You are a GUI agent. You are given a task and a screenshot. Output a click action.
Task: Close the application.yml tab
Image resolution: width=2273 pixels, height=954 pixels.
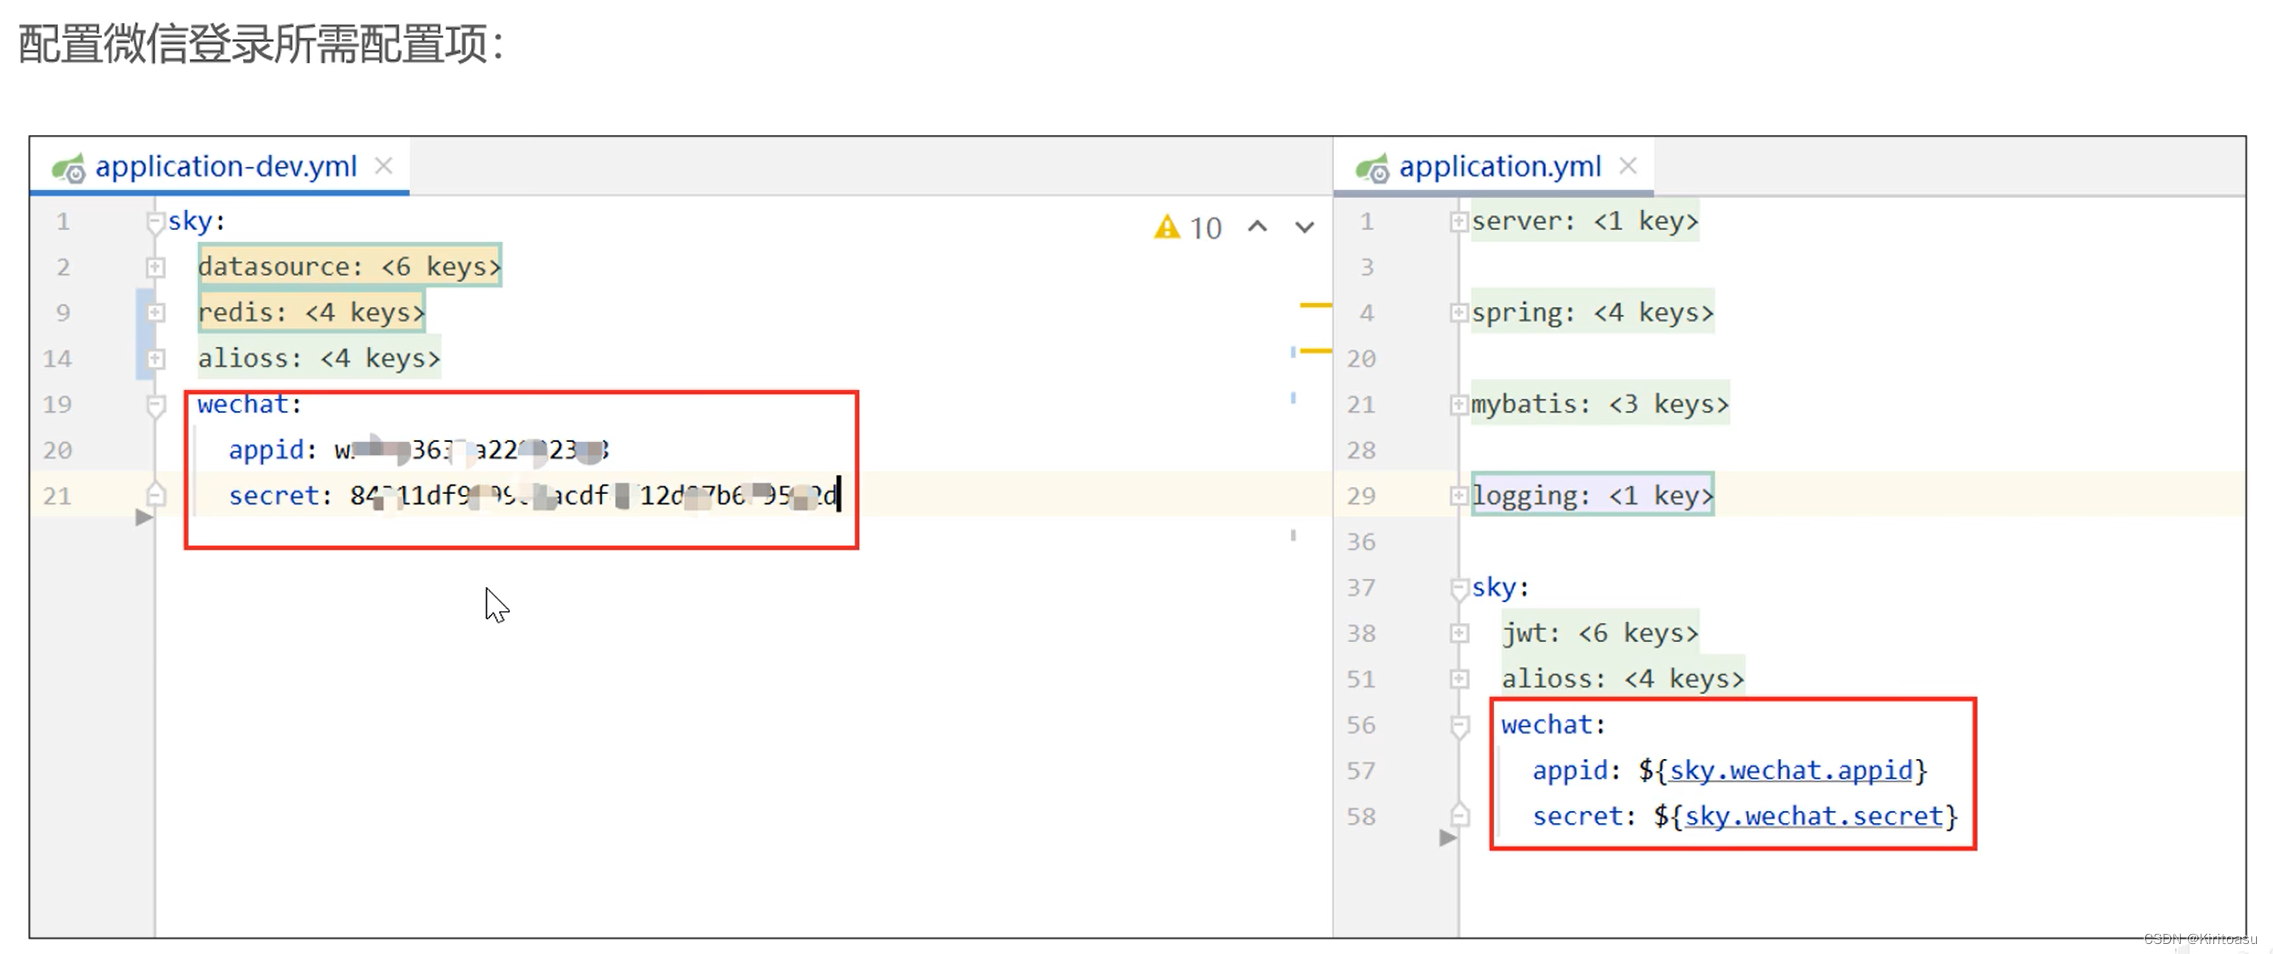point(1628,166)
